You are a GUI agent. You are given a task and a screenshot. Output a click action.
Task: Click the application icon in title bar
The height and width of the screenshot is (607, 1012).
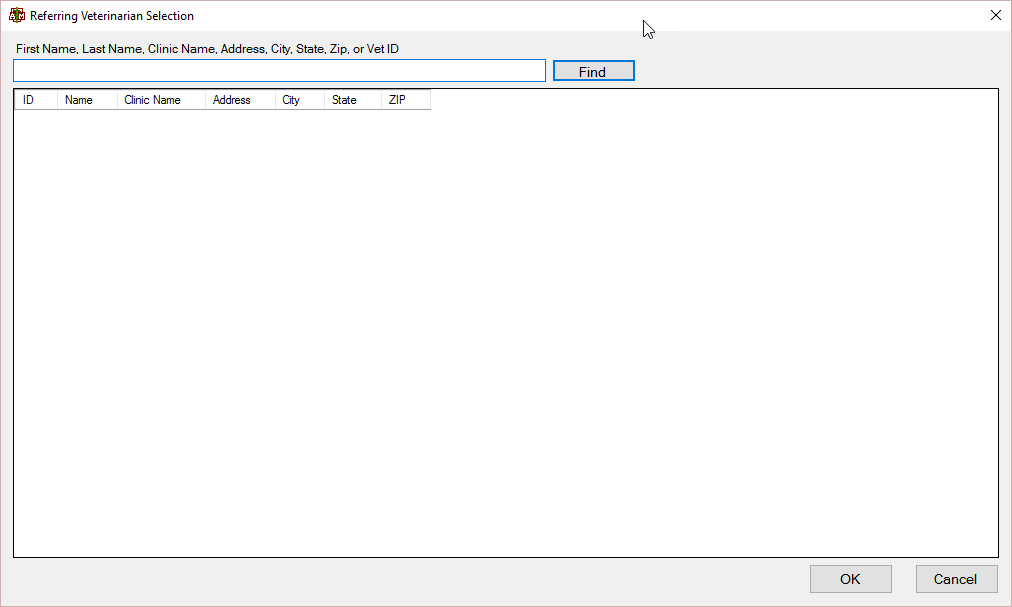tap(17, 15)
